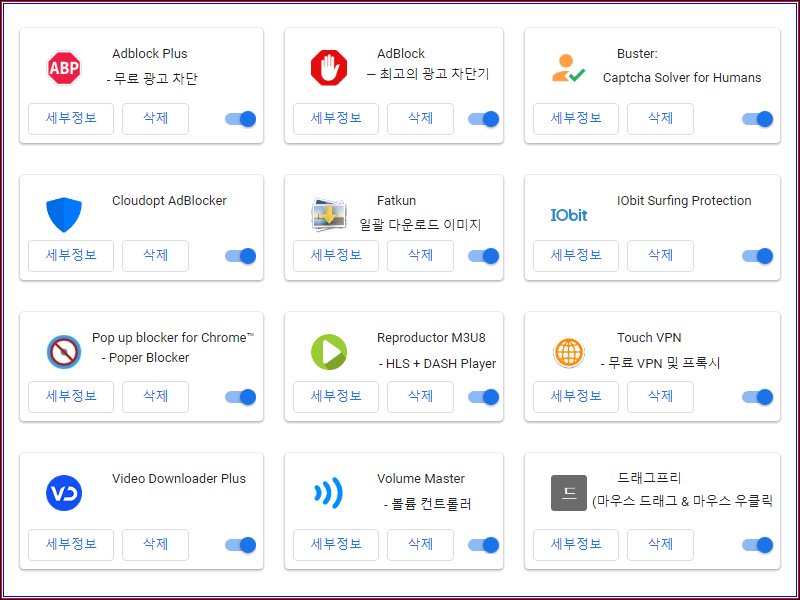800x600 pixels.
Task: Click 삭제 on Cloudopt AdBlocker card
Action: click(156, 256)
